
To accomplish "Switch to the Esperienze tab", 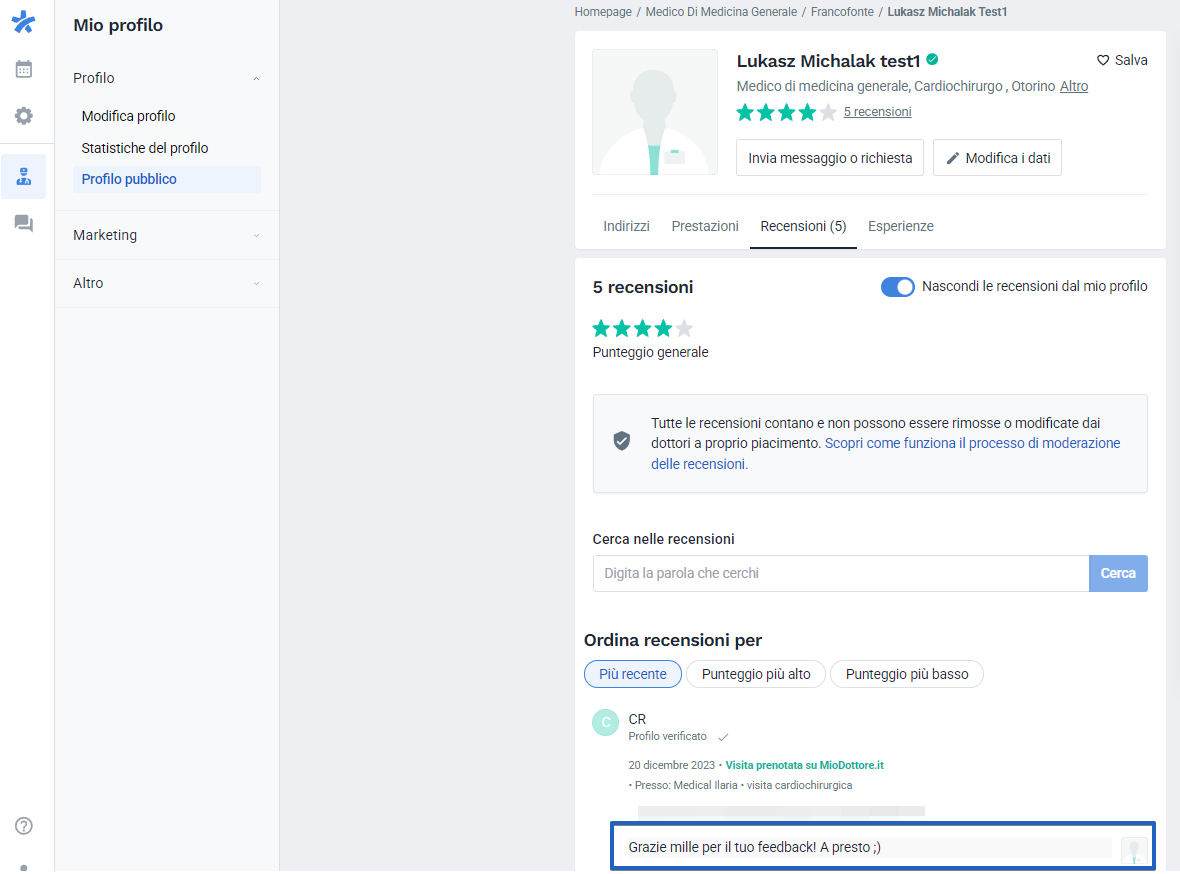I will (x=901, y=226).
